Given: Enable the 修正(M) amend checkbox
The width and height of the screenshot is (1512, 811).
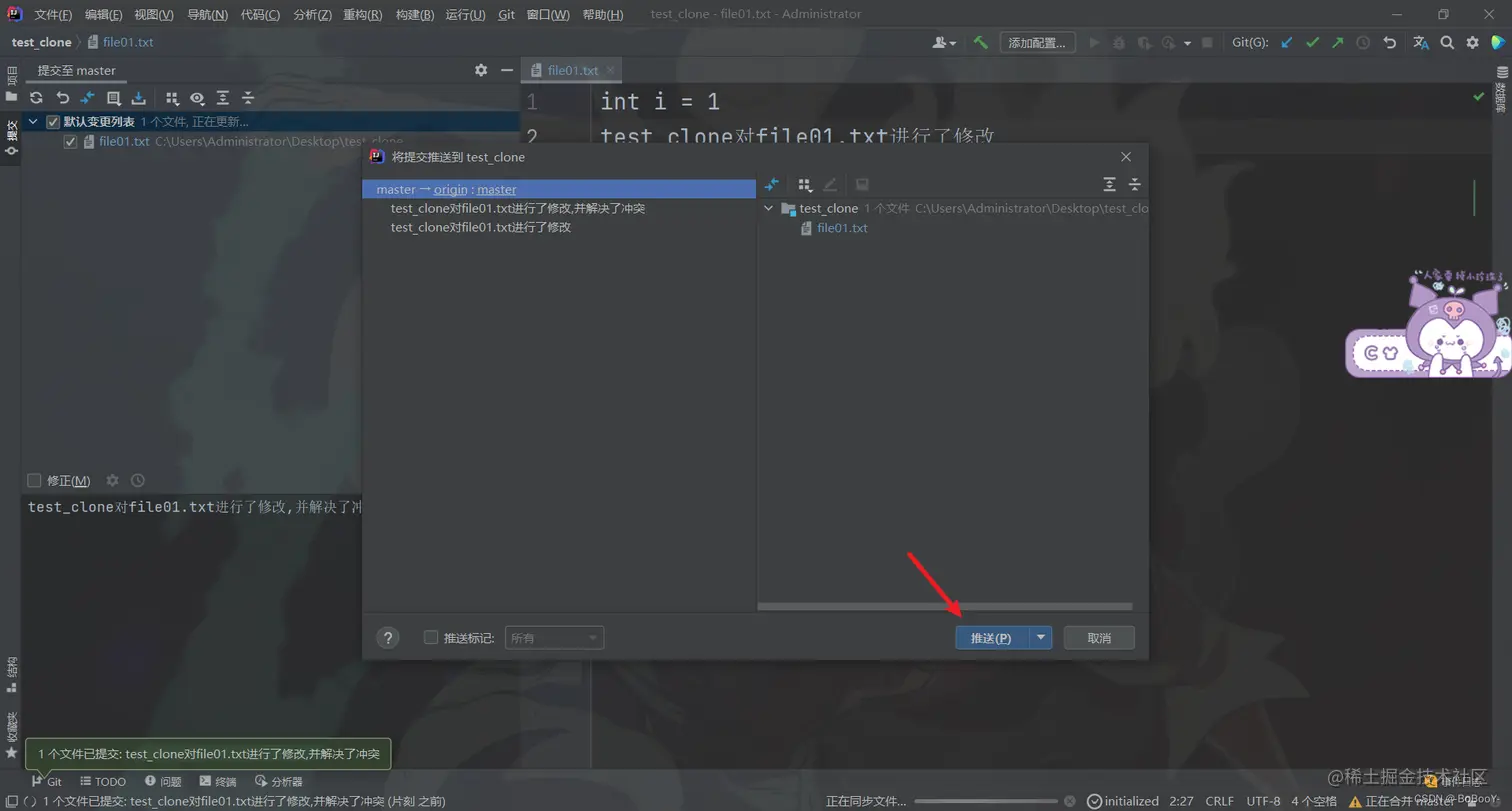Looking at the screenshot, I should pos(35,481).
